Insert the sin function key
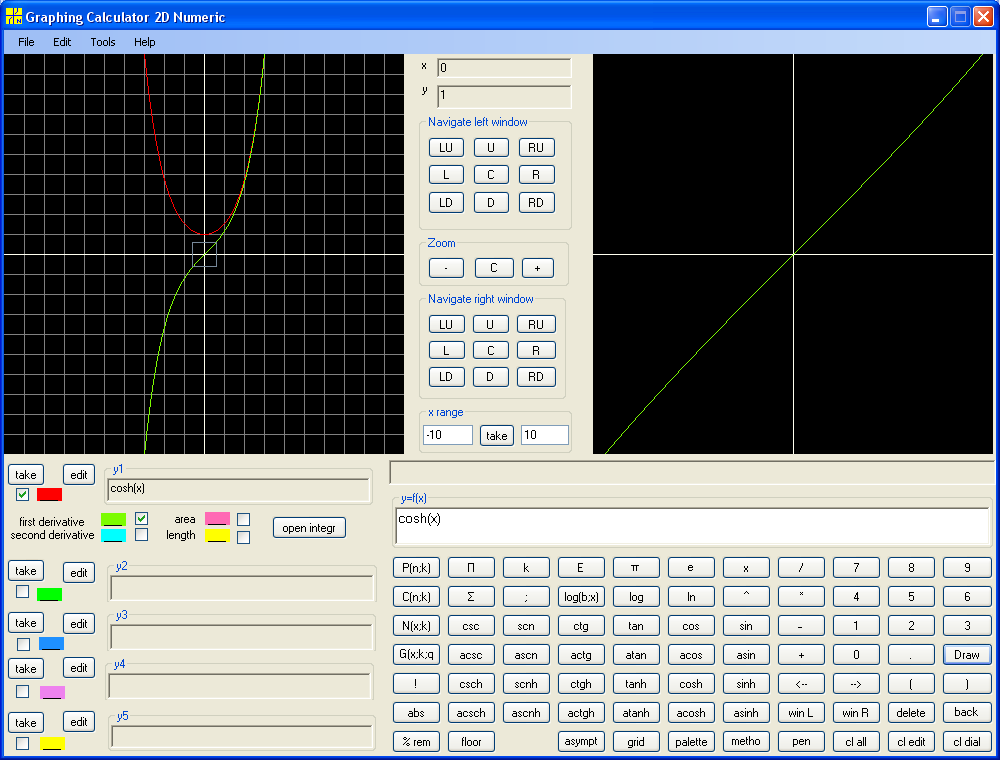Image resolution: width=1000 pixels, height=760 pixels. coord(746,625)
